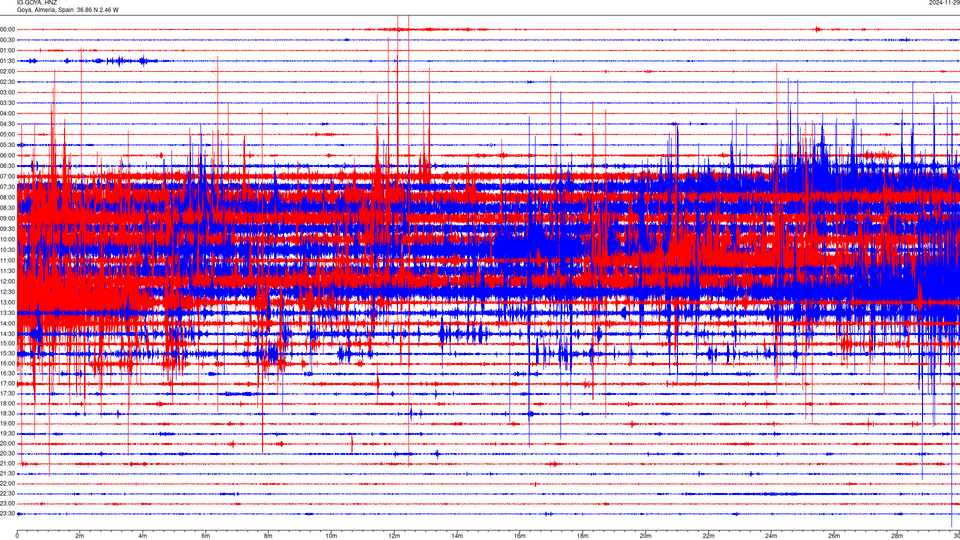Pick the 19:30 row label
960x540 pixels.
pyautogui.click(x=8, y=433)
